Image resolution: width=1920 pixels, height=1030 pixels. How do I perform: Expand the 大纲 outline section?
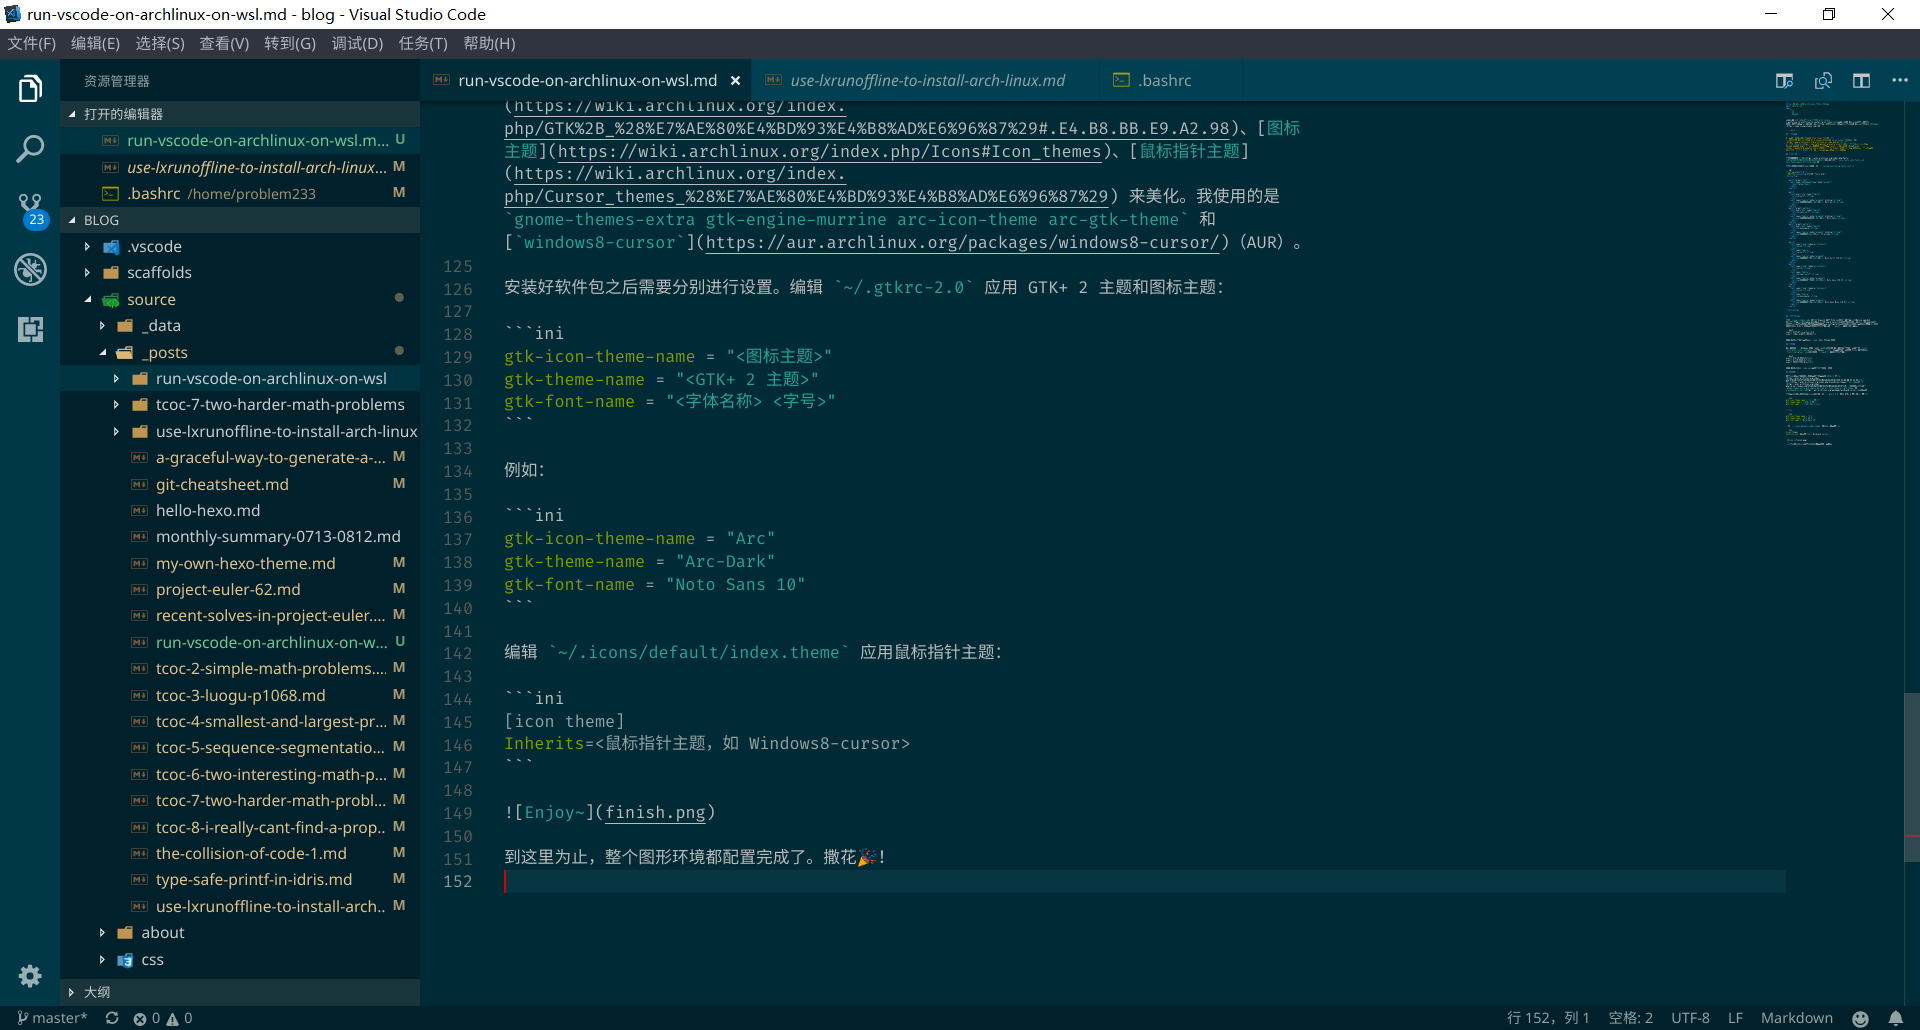click(97, 992)
